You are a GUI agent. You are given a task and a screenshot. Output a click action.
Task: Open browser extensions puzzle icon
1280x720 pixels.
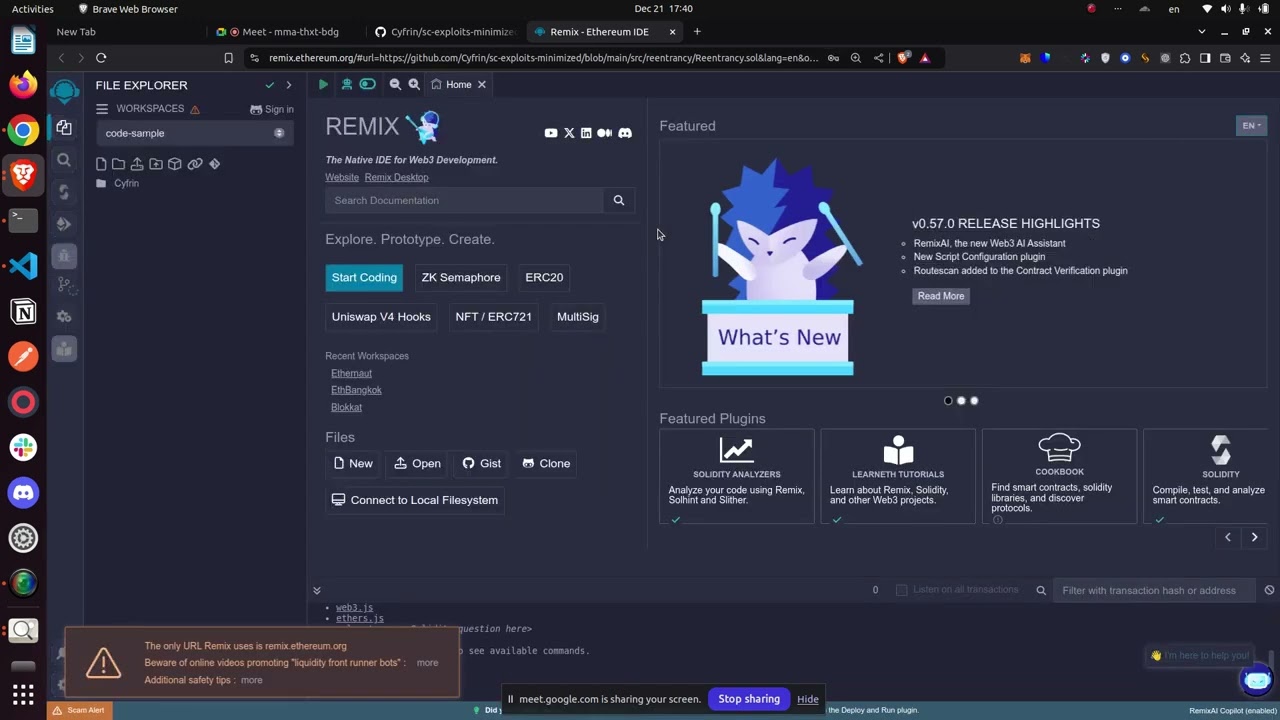pos(1185,58)
